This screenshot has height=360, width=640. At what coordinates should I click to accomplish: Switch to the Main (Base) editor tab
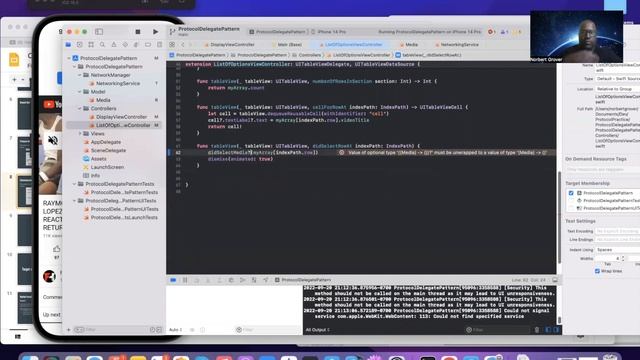coord(287,44)
